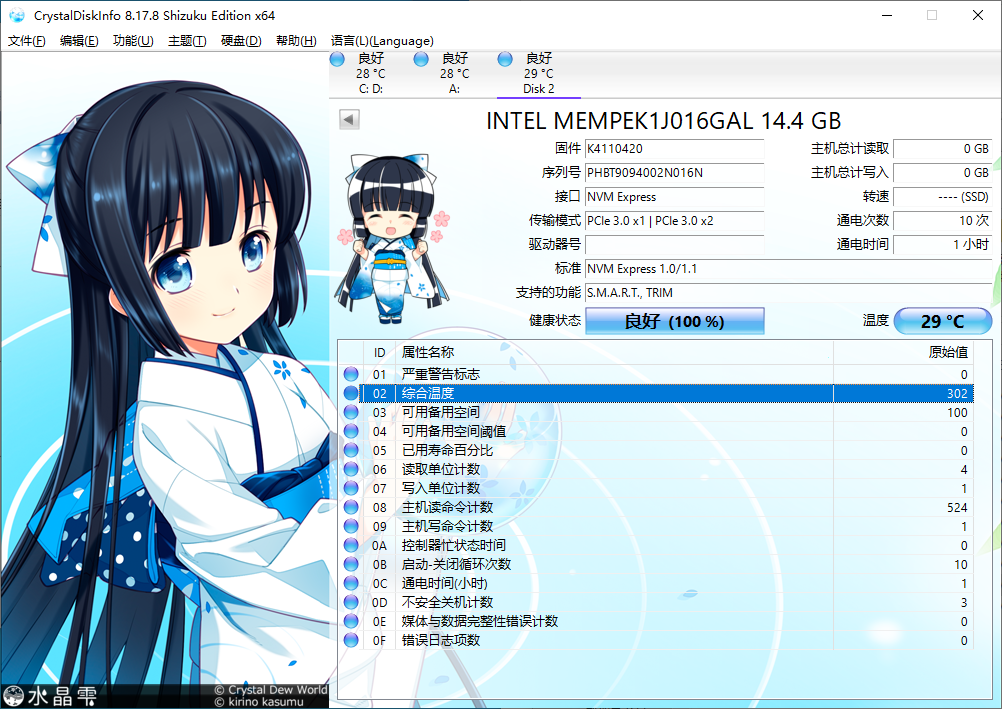Select the 严重警告标志 attribute row
This screenshot has width=1002, height=709.
click(656, 374)
